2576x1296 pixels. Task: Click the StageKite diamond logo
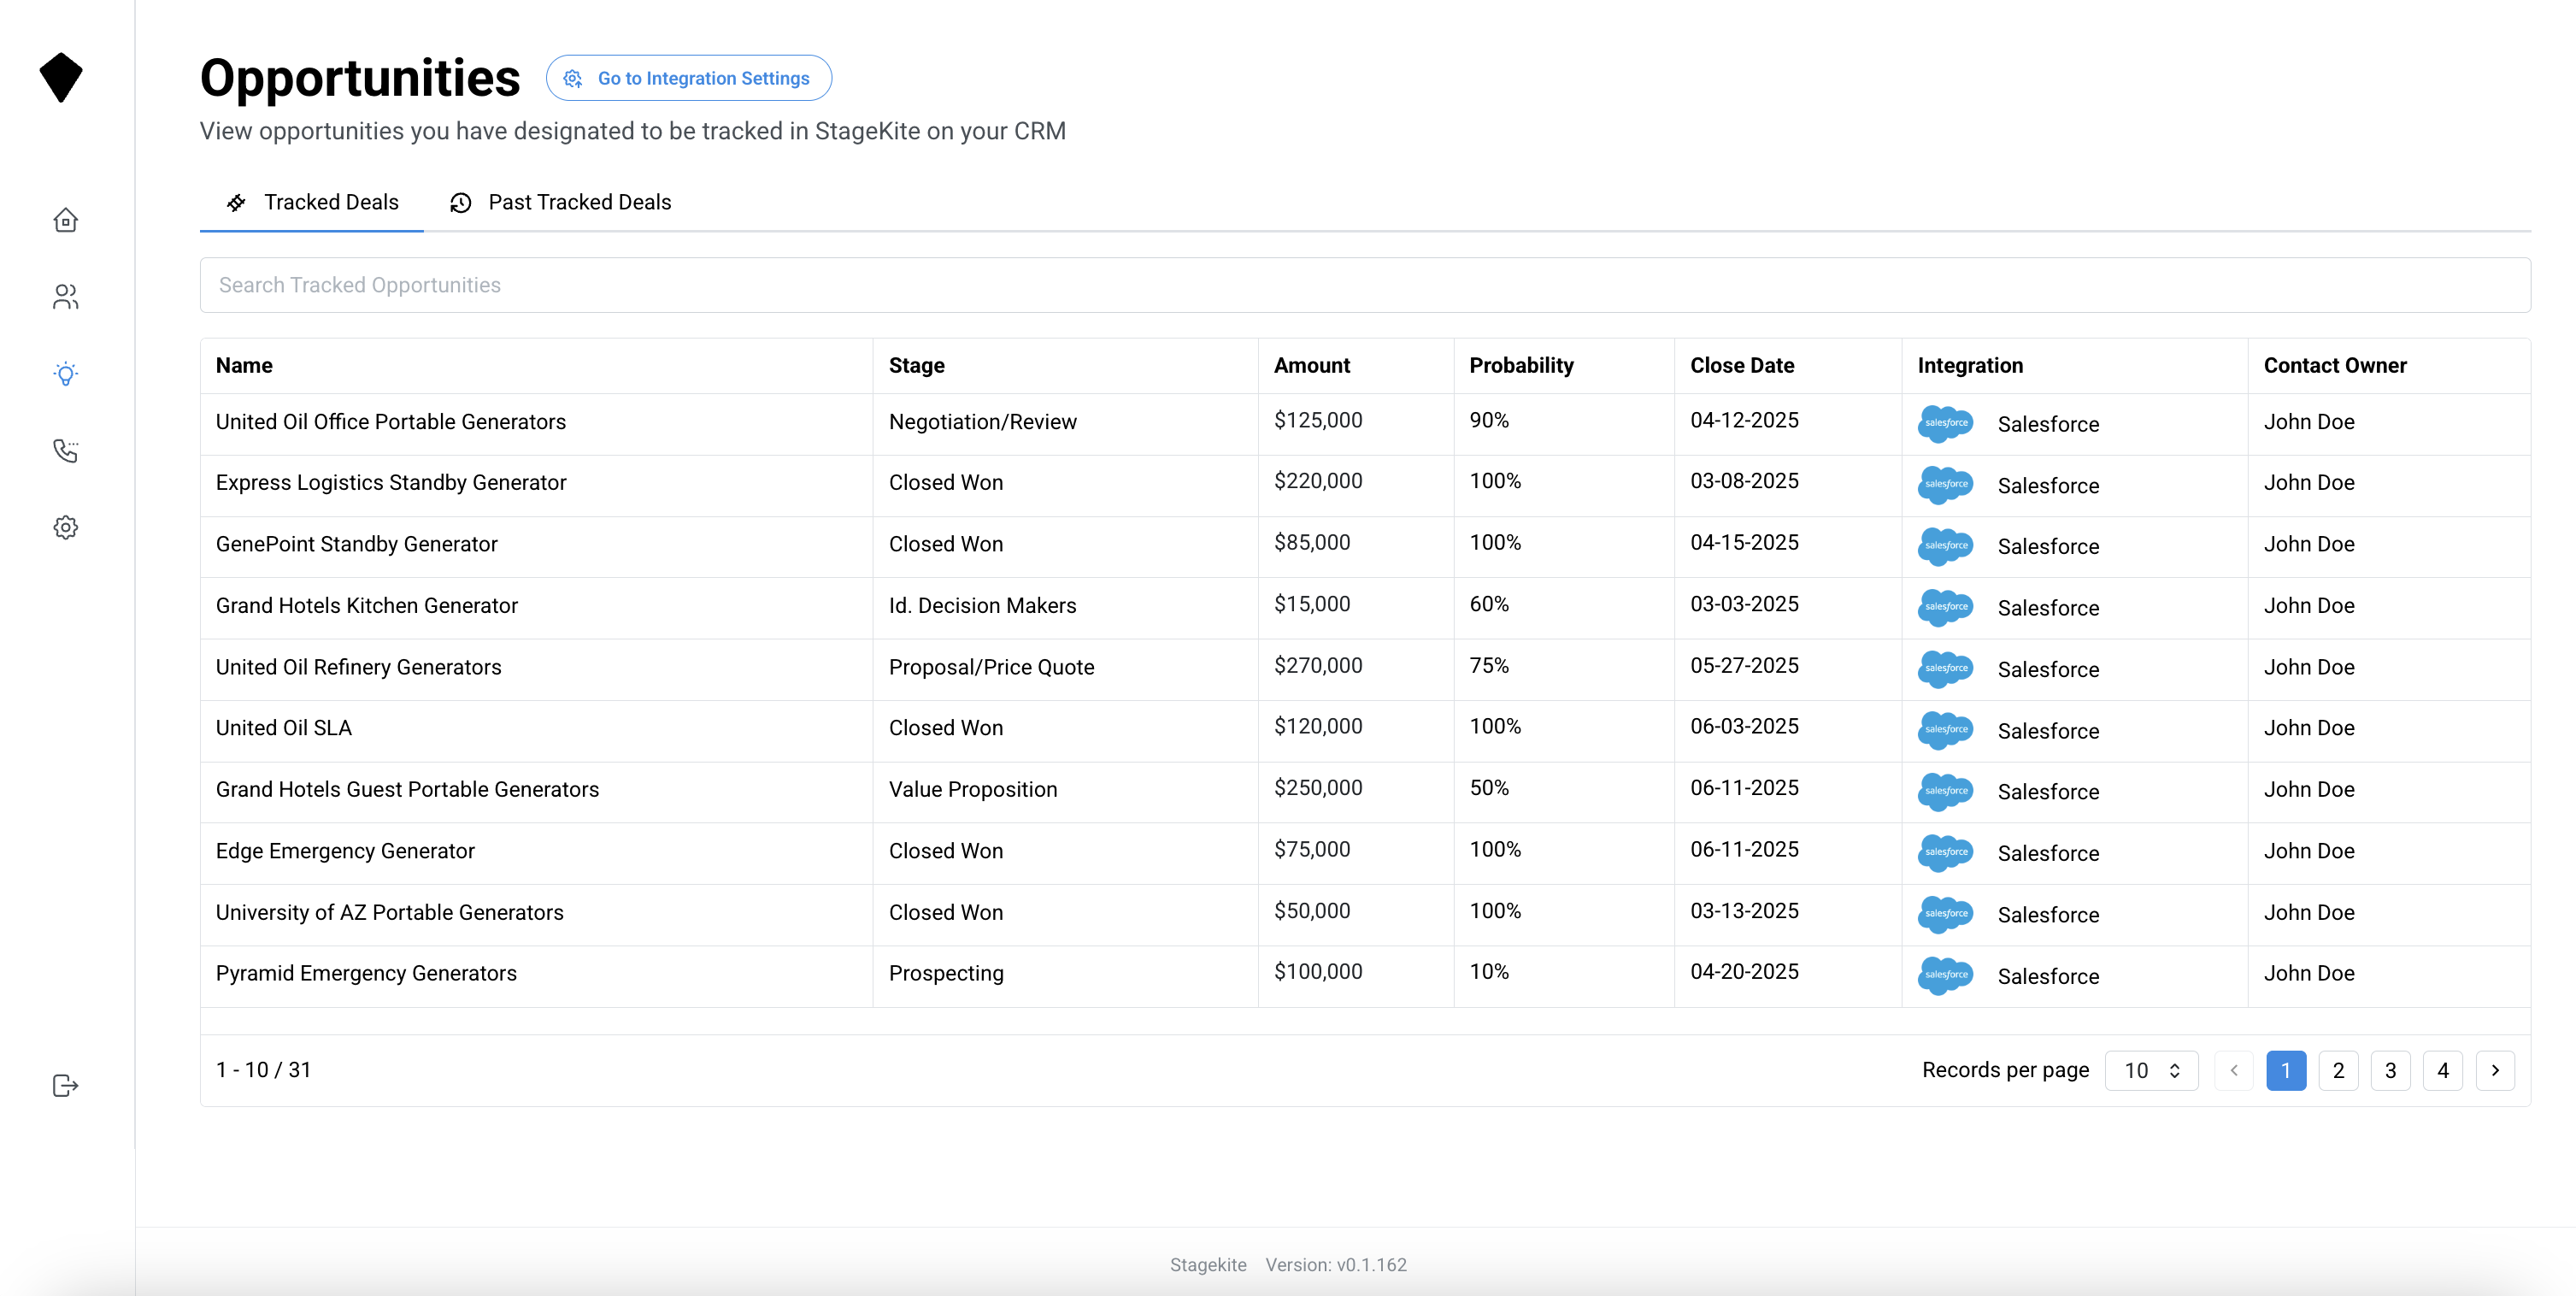coord(61,77)
